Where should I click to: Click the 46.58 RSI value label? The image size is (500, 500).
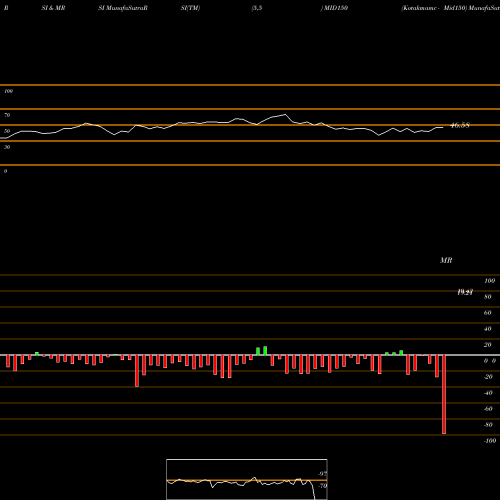click(460, 125)
